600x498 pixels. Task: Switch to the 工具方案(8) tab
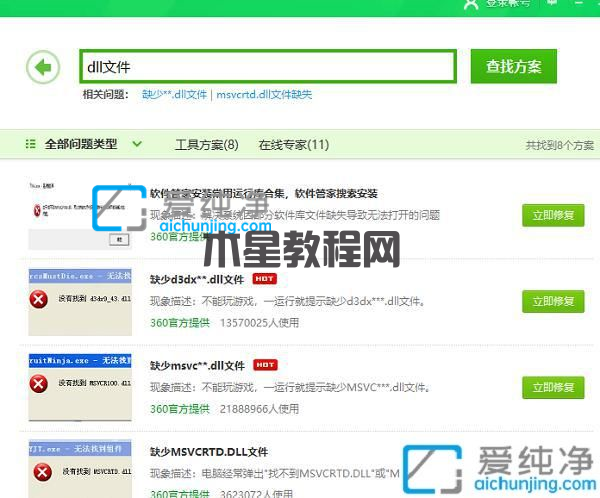207,145
